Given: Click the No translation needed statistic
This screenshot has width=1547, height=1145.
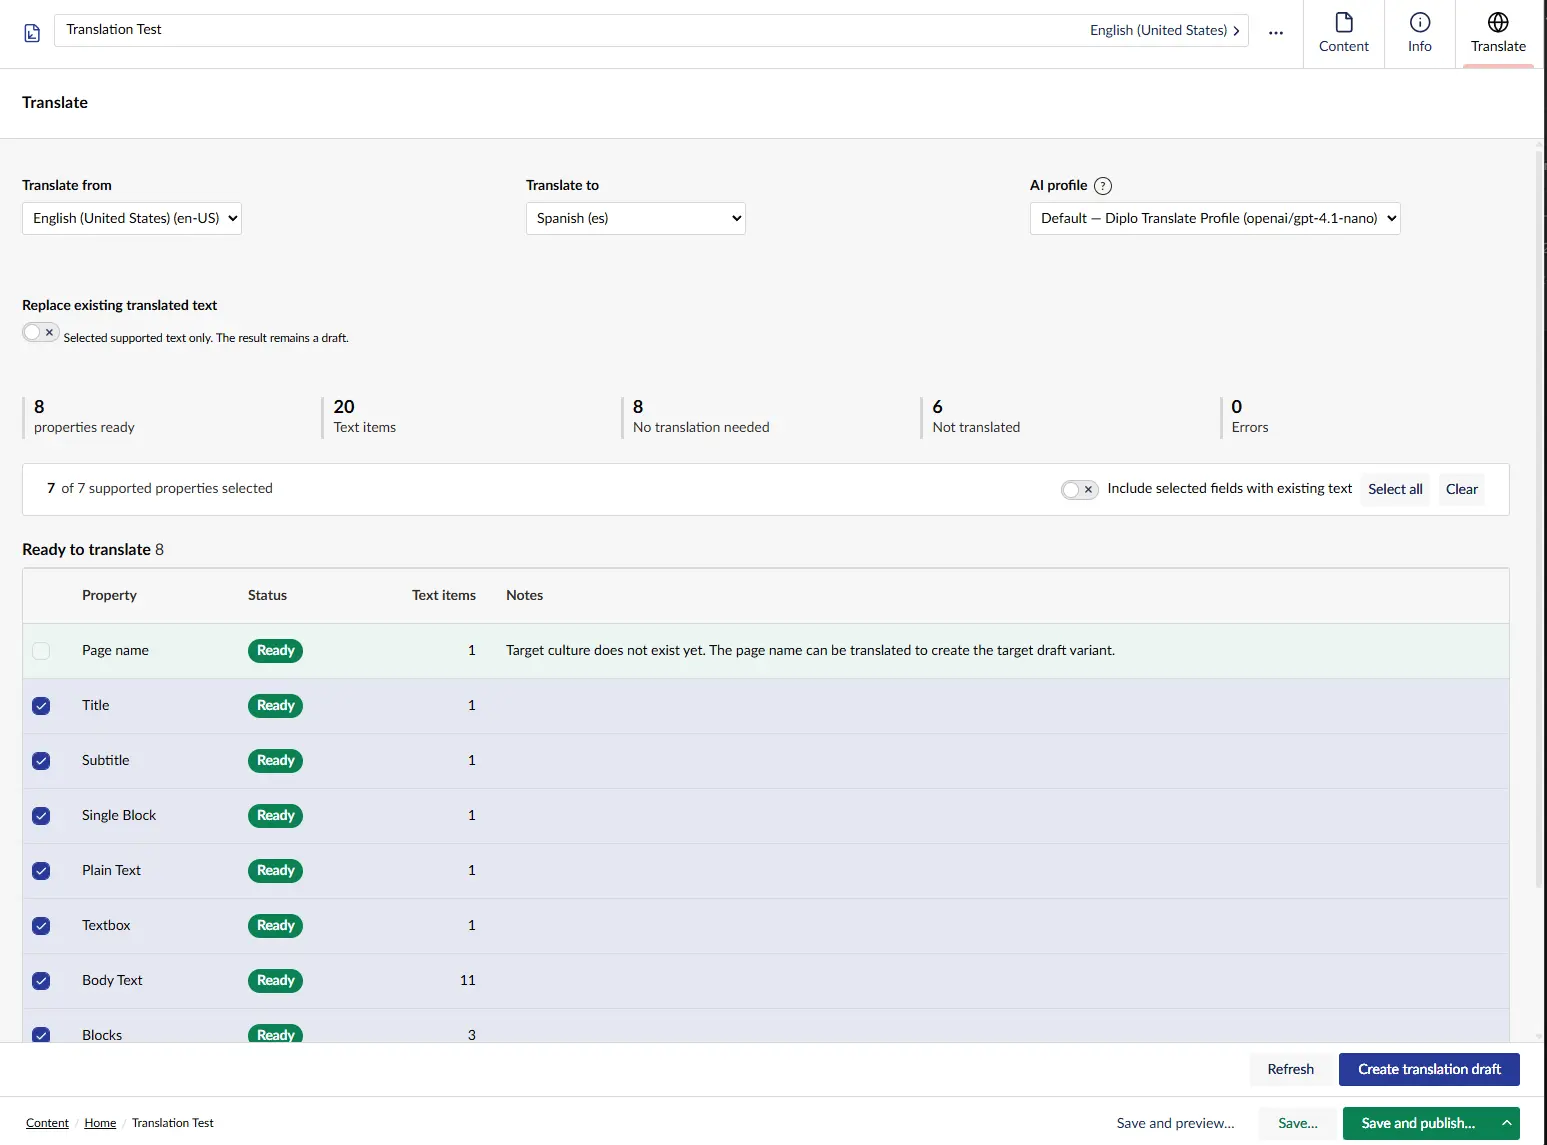Looking at the screenshot, I should click(x=701, y=417).
